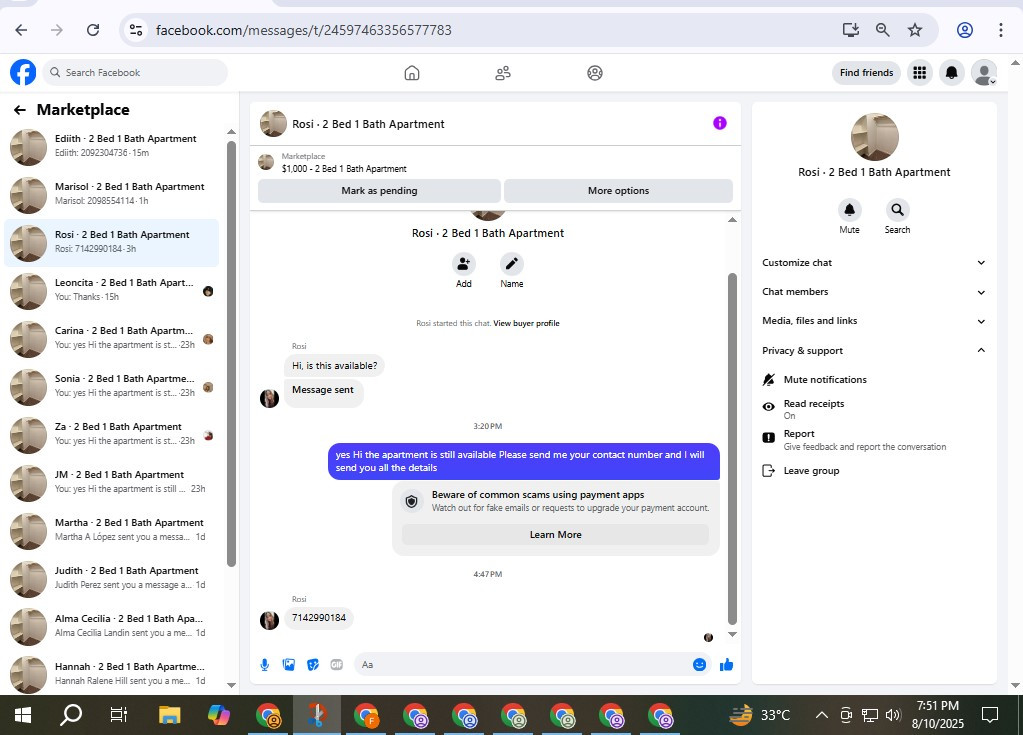Open Martha conversation in list
1023x735 pixels.
pyautogui.click(x=112, y=531)
